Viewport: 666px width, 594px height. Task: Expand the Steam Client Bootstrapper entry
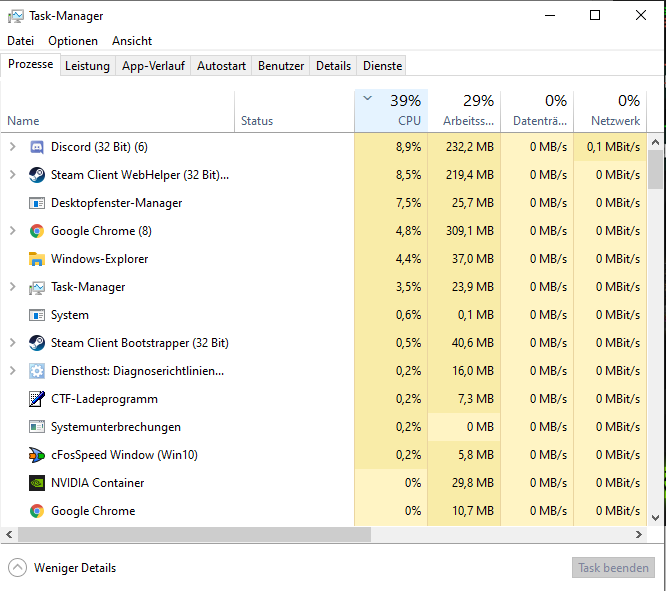13,343
